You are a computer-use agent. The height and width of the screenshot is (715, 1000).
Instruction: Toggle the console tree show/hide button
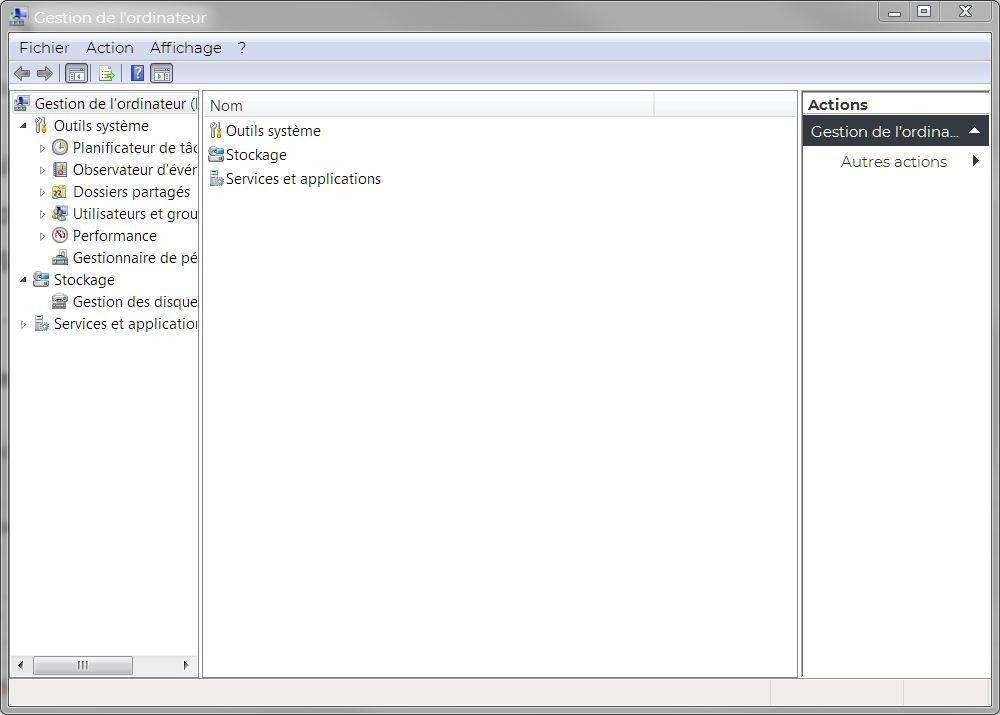pos(76,73)
